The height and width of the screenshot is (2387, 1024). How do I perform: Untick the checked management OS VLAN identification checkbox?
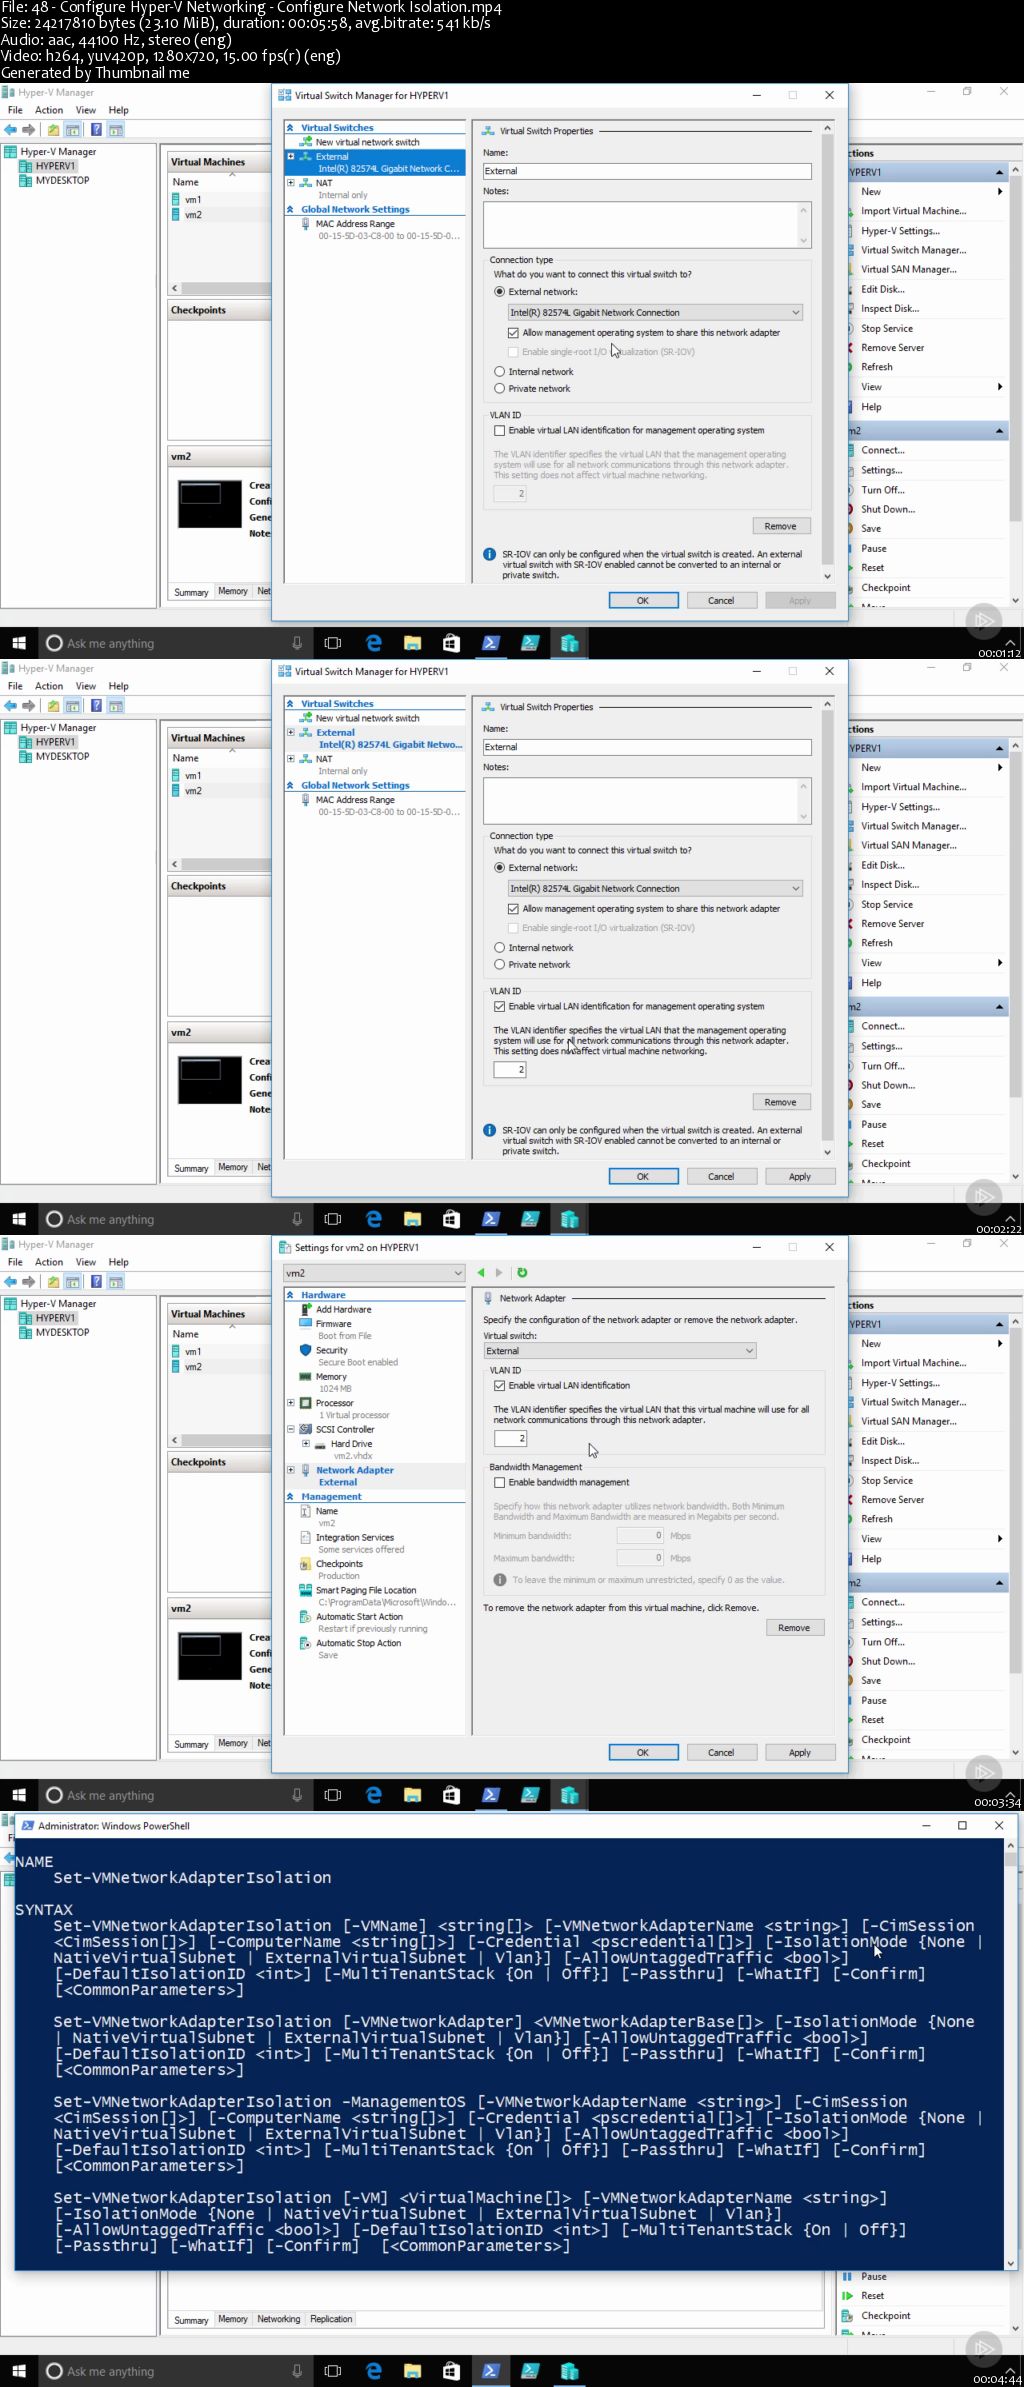499,1007
